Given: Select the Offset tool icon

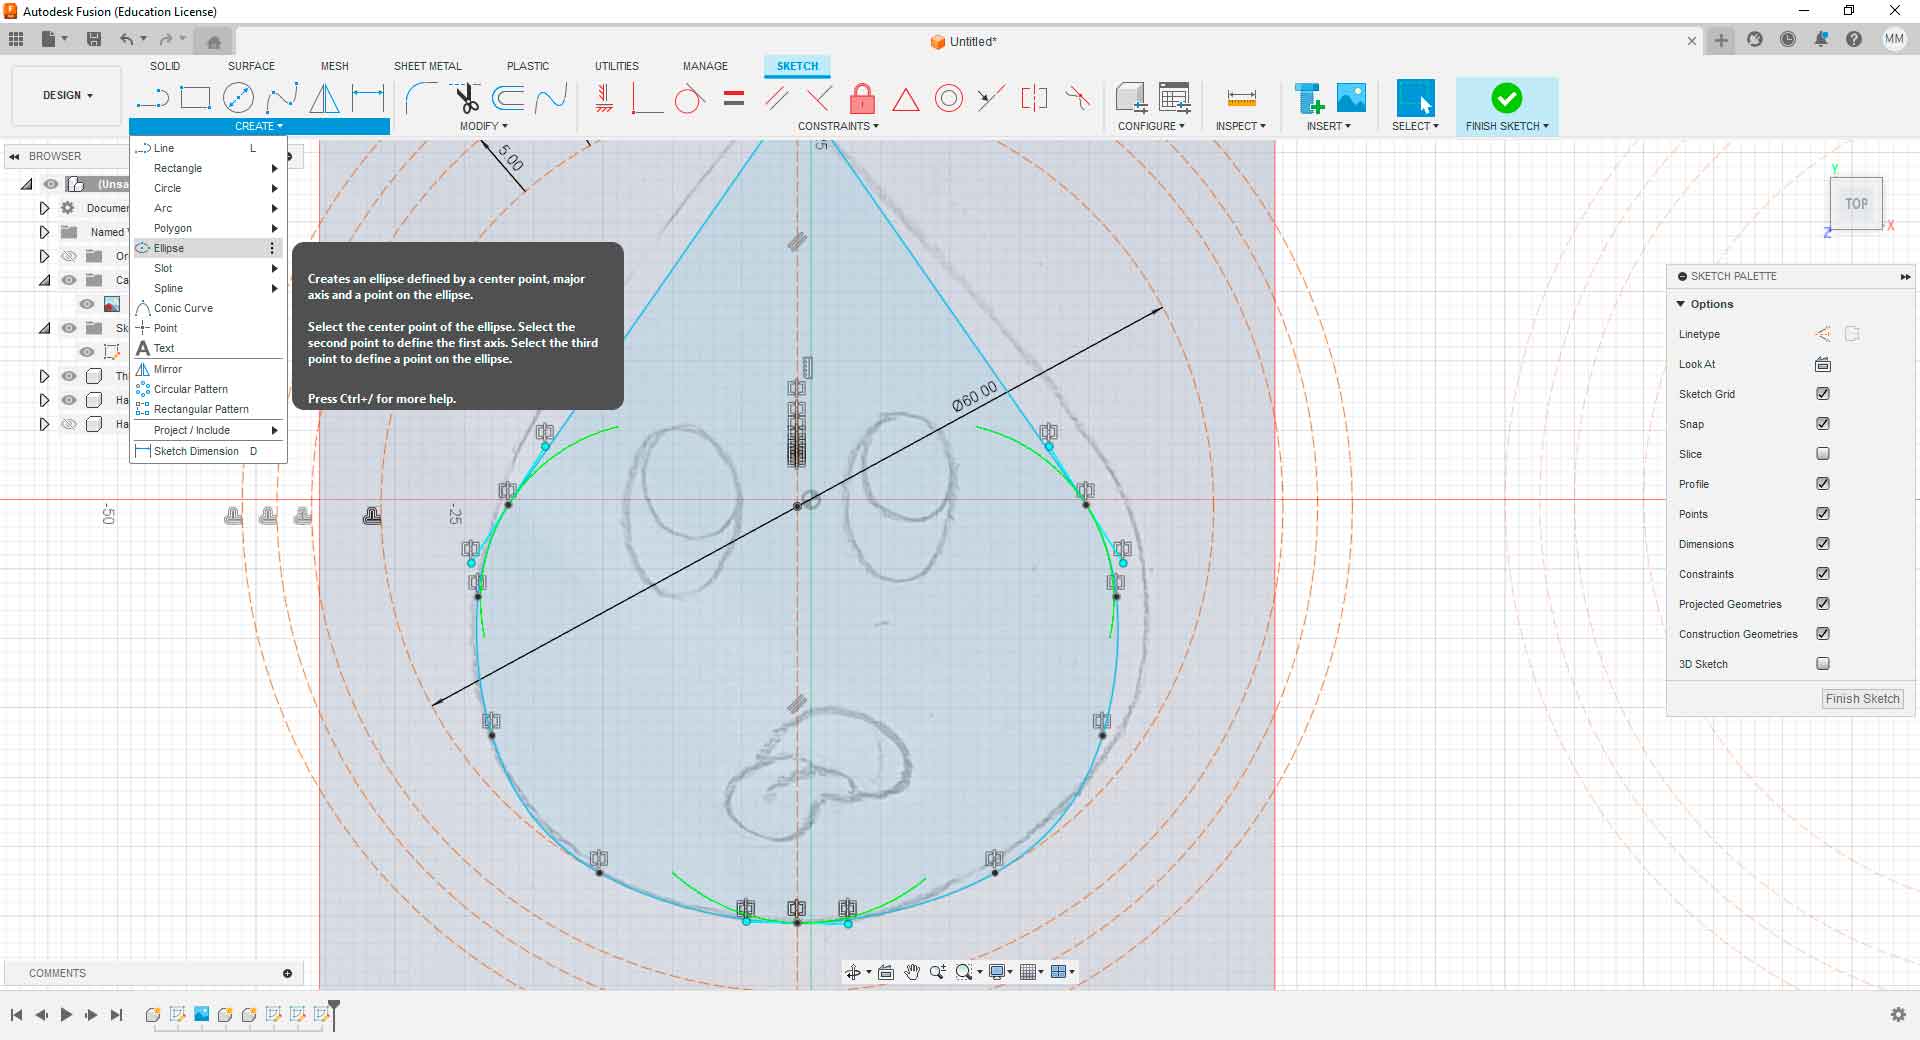Looking at the screenshot, I should [x=509, y=98].
